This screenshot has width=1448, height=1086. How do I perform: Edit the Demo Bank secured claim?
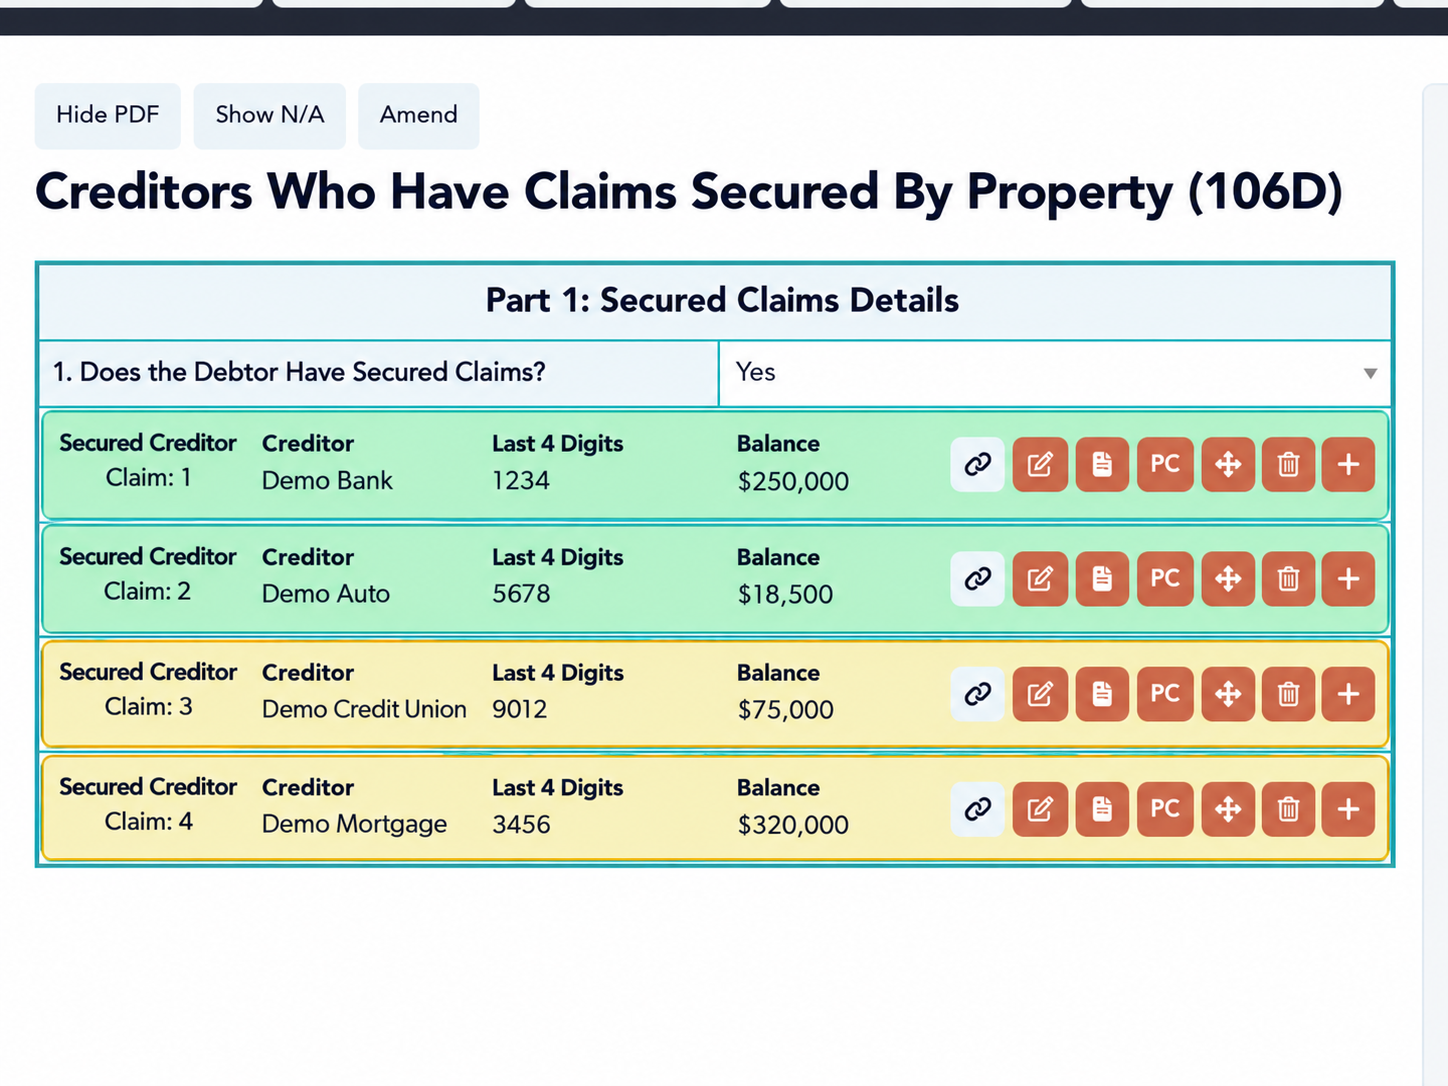point(1040,464)
